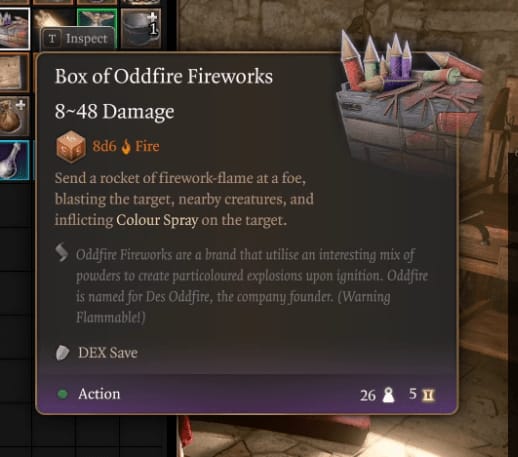Click the gold value icon next to 5
The width and height of the screenshot is (518, 457).
[429, 395]
